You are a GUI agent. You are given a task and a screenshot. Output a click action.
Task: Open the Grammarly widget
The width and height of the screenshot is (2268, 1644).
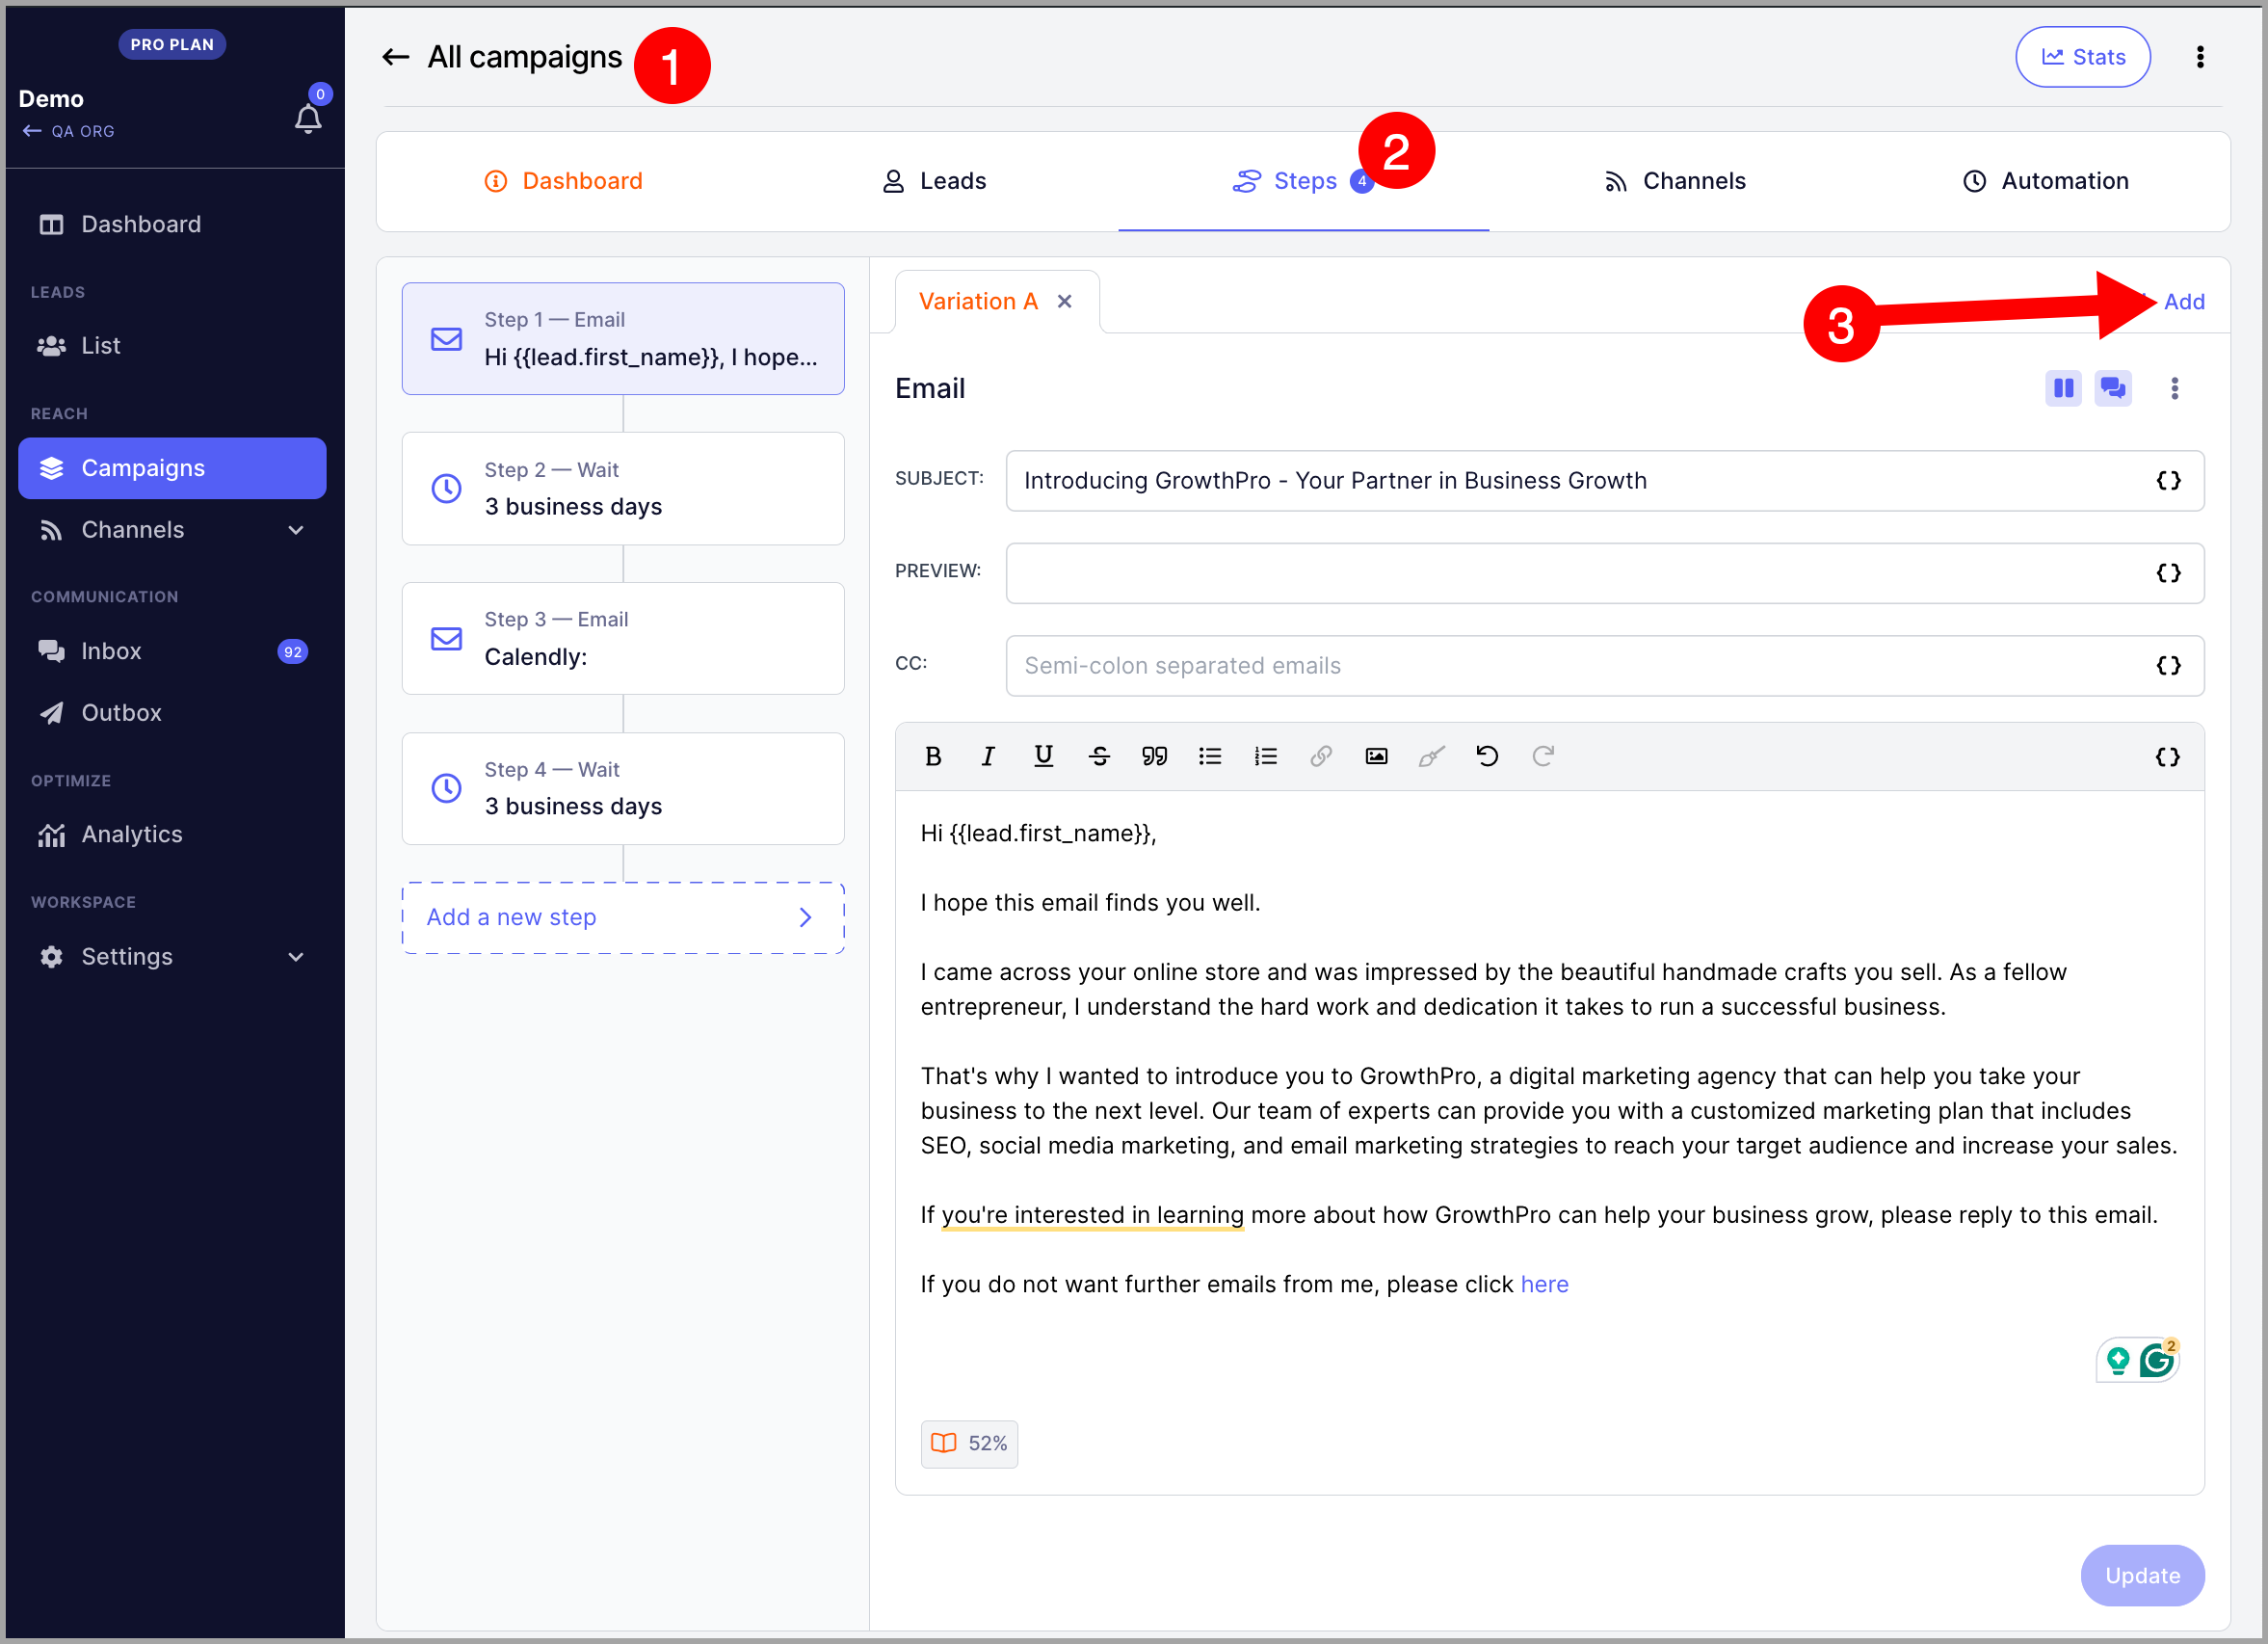tap(2156, 1361)
